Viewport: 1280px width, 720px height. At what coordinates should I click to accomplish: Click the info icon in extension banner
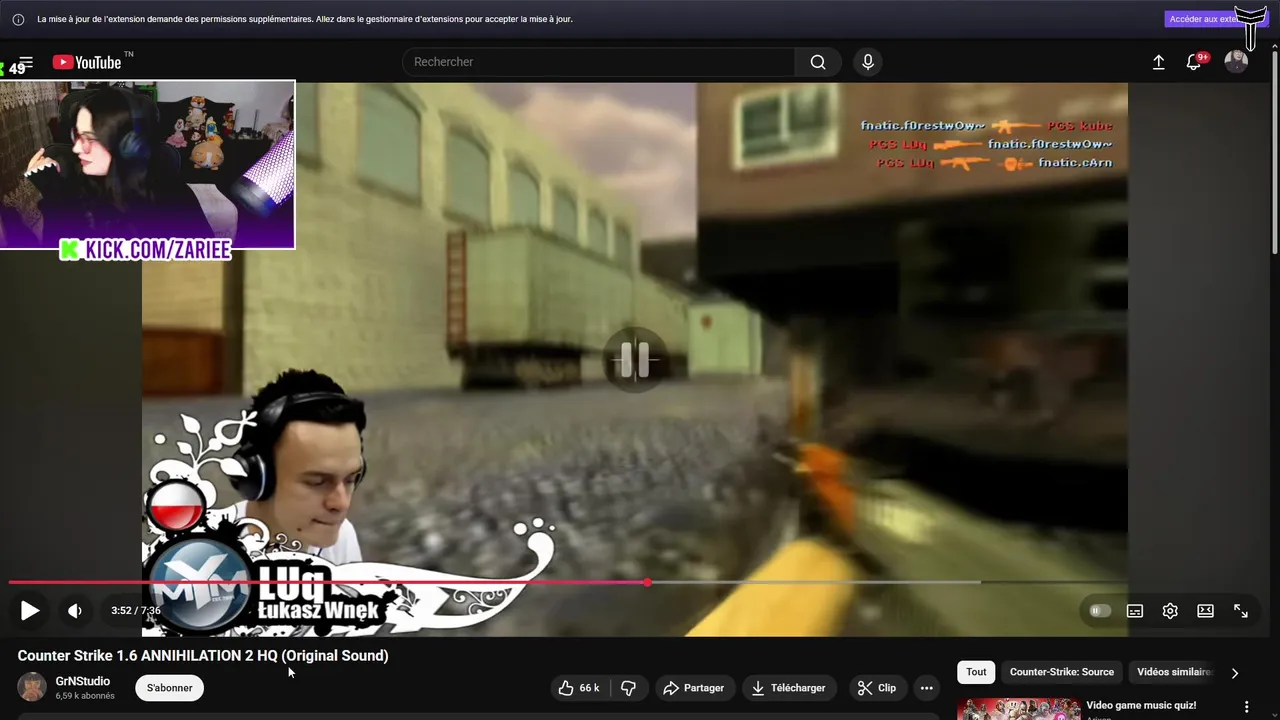click(18, 19)
